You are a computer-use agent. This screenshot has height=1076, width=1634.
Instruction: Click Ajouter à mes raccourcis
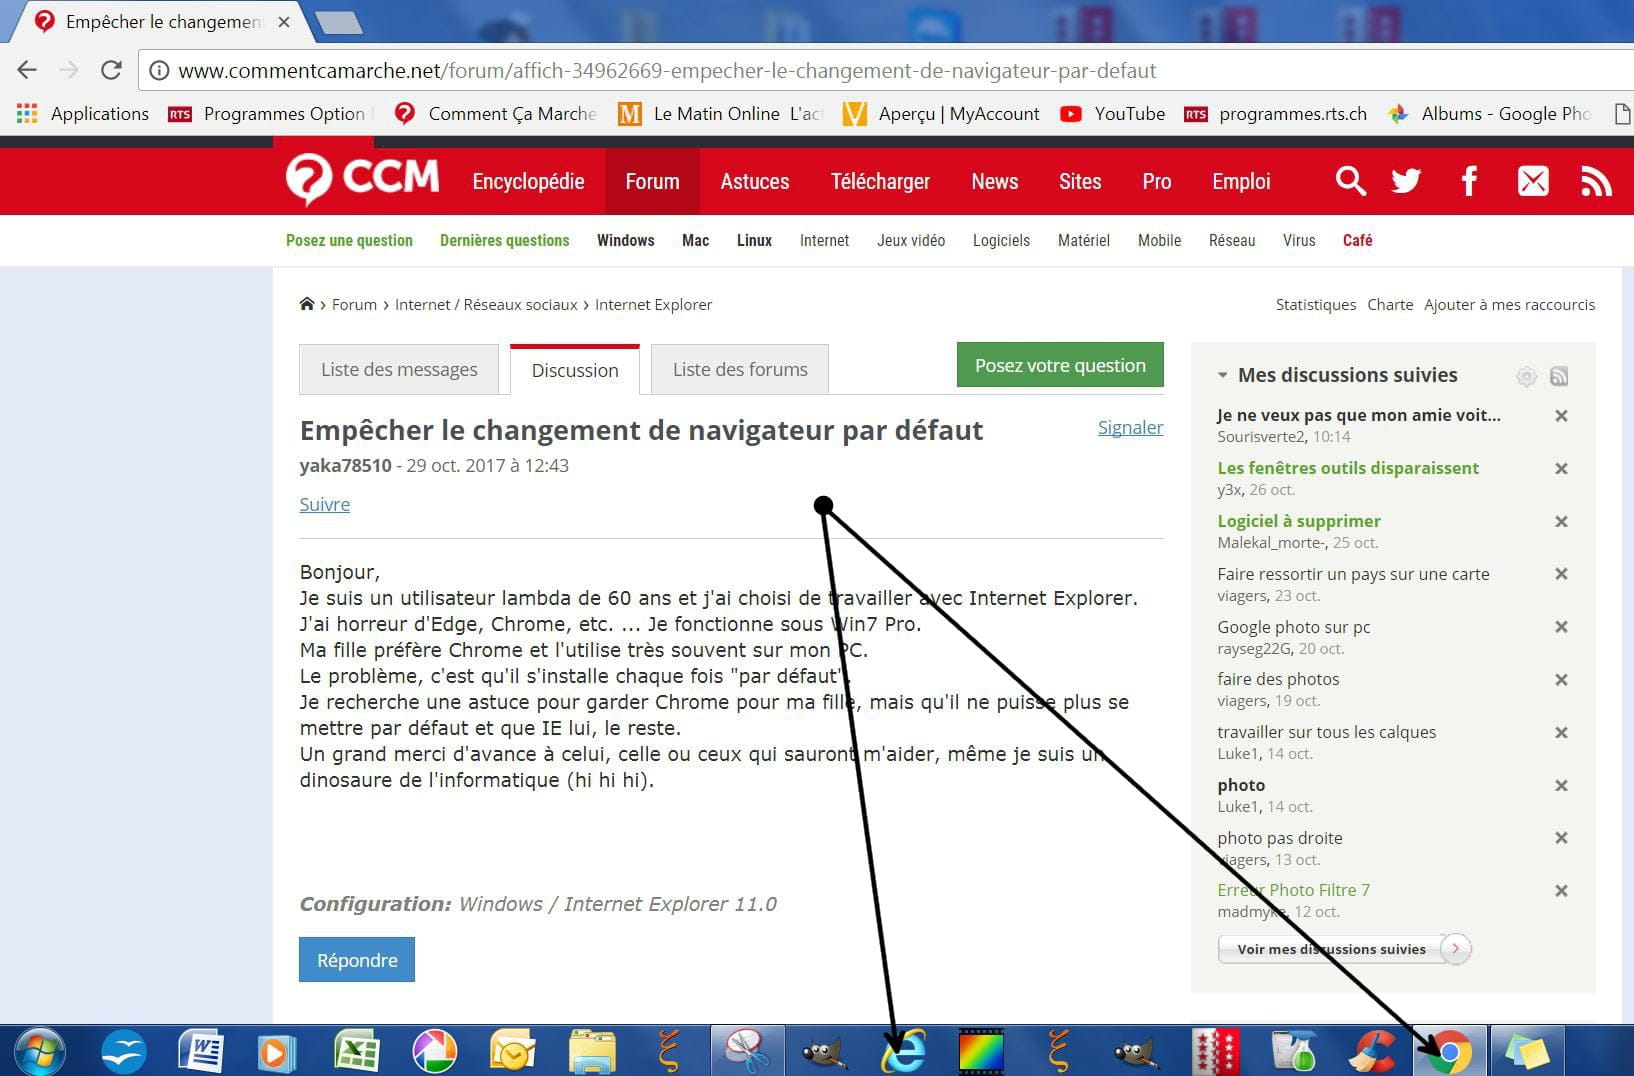tap(1510, 304)
